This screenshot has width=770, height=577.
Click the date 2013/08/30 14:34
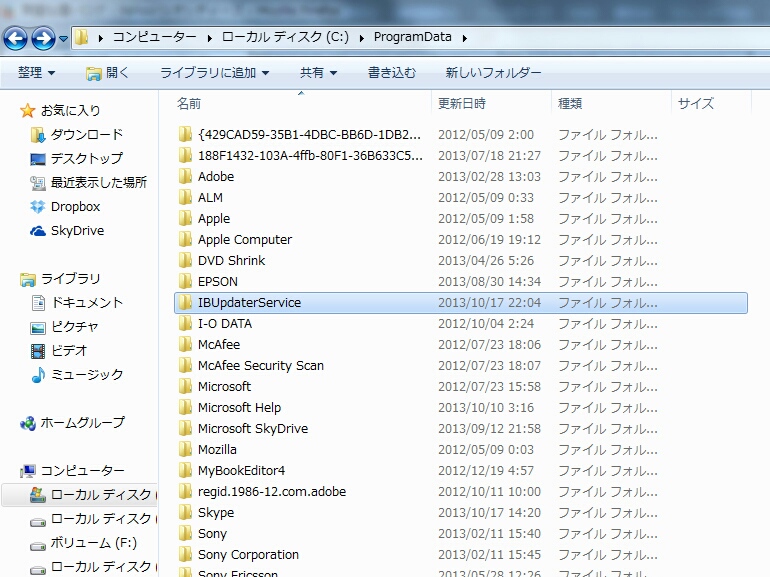click(x=489, y=281)
